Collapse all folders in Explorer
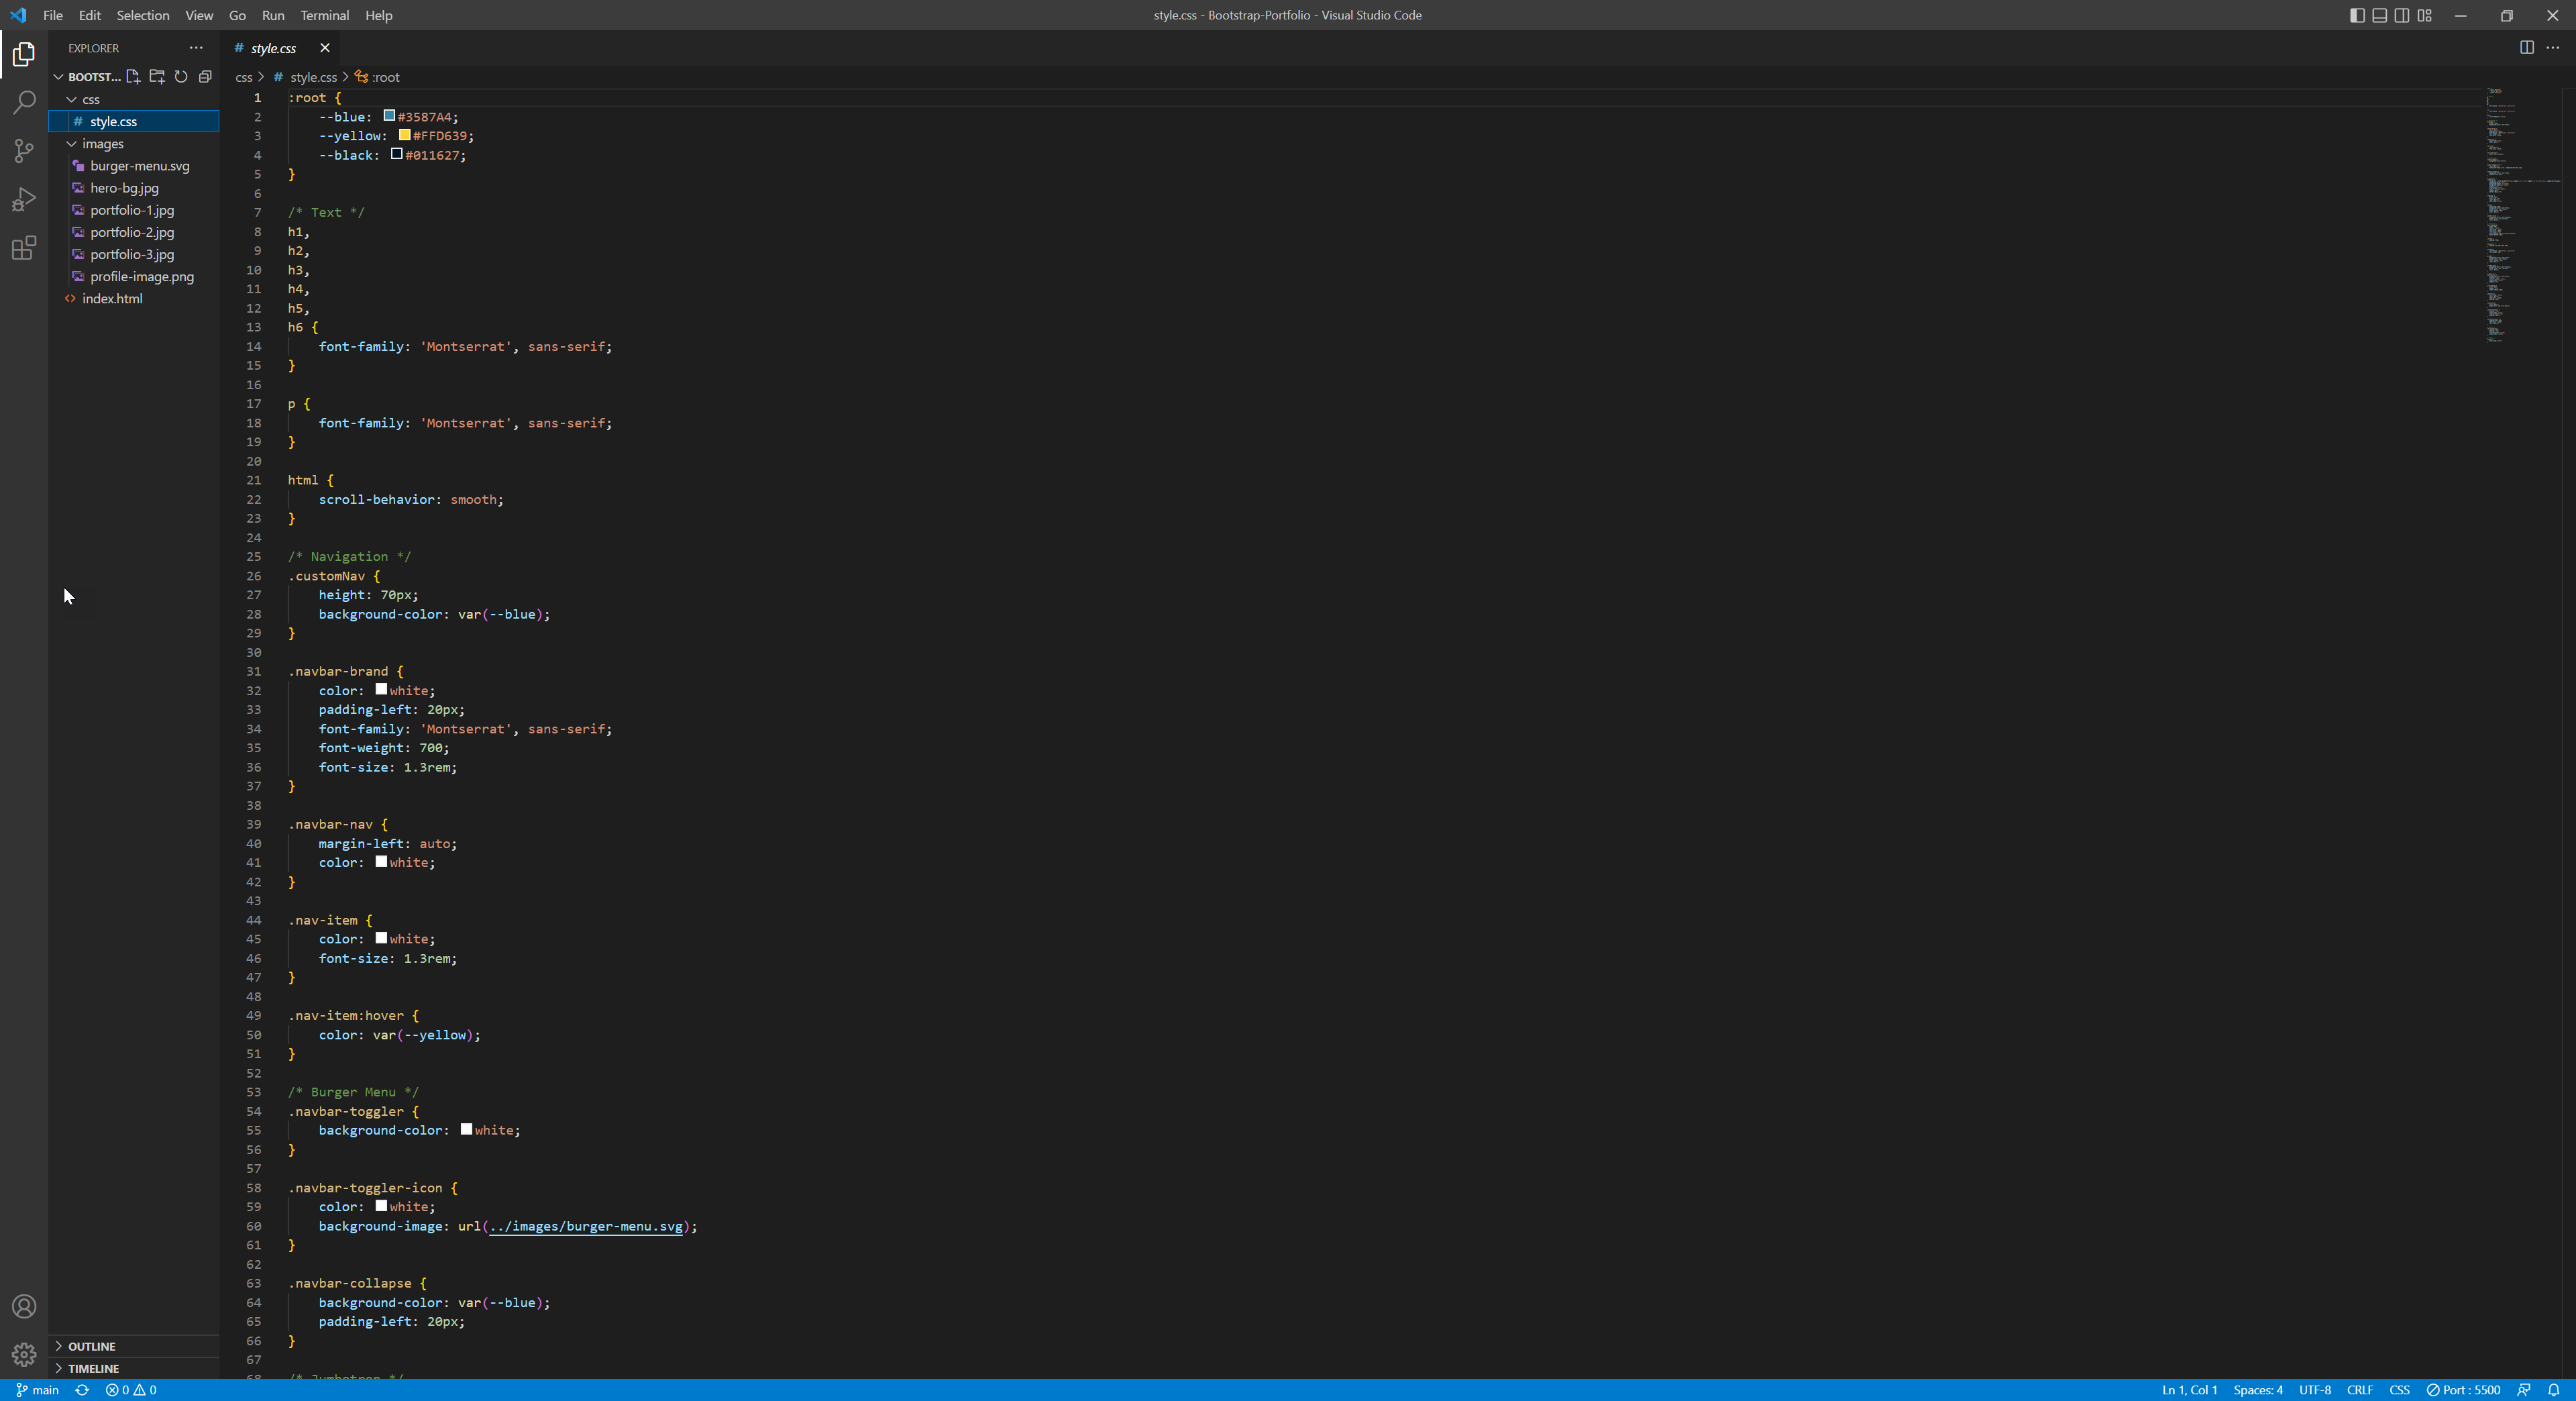The image size is (2576, 1401). point(205,76)
